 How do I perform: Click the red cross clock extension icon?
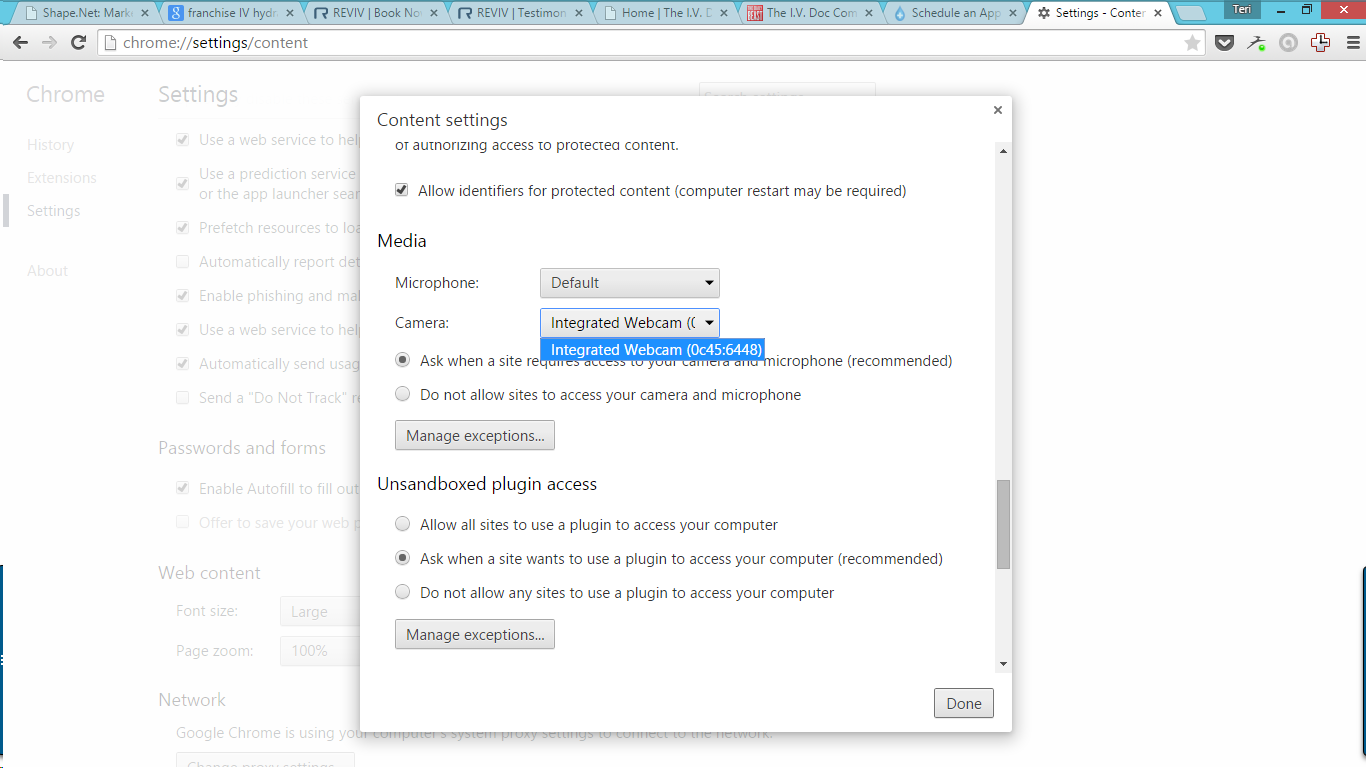click(x=1320, y=43)
